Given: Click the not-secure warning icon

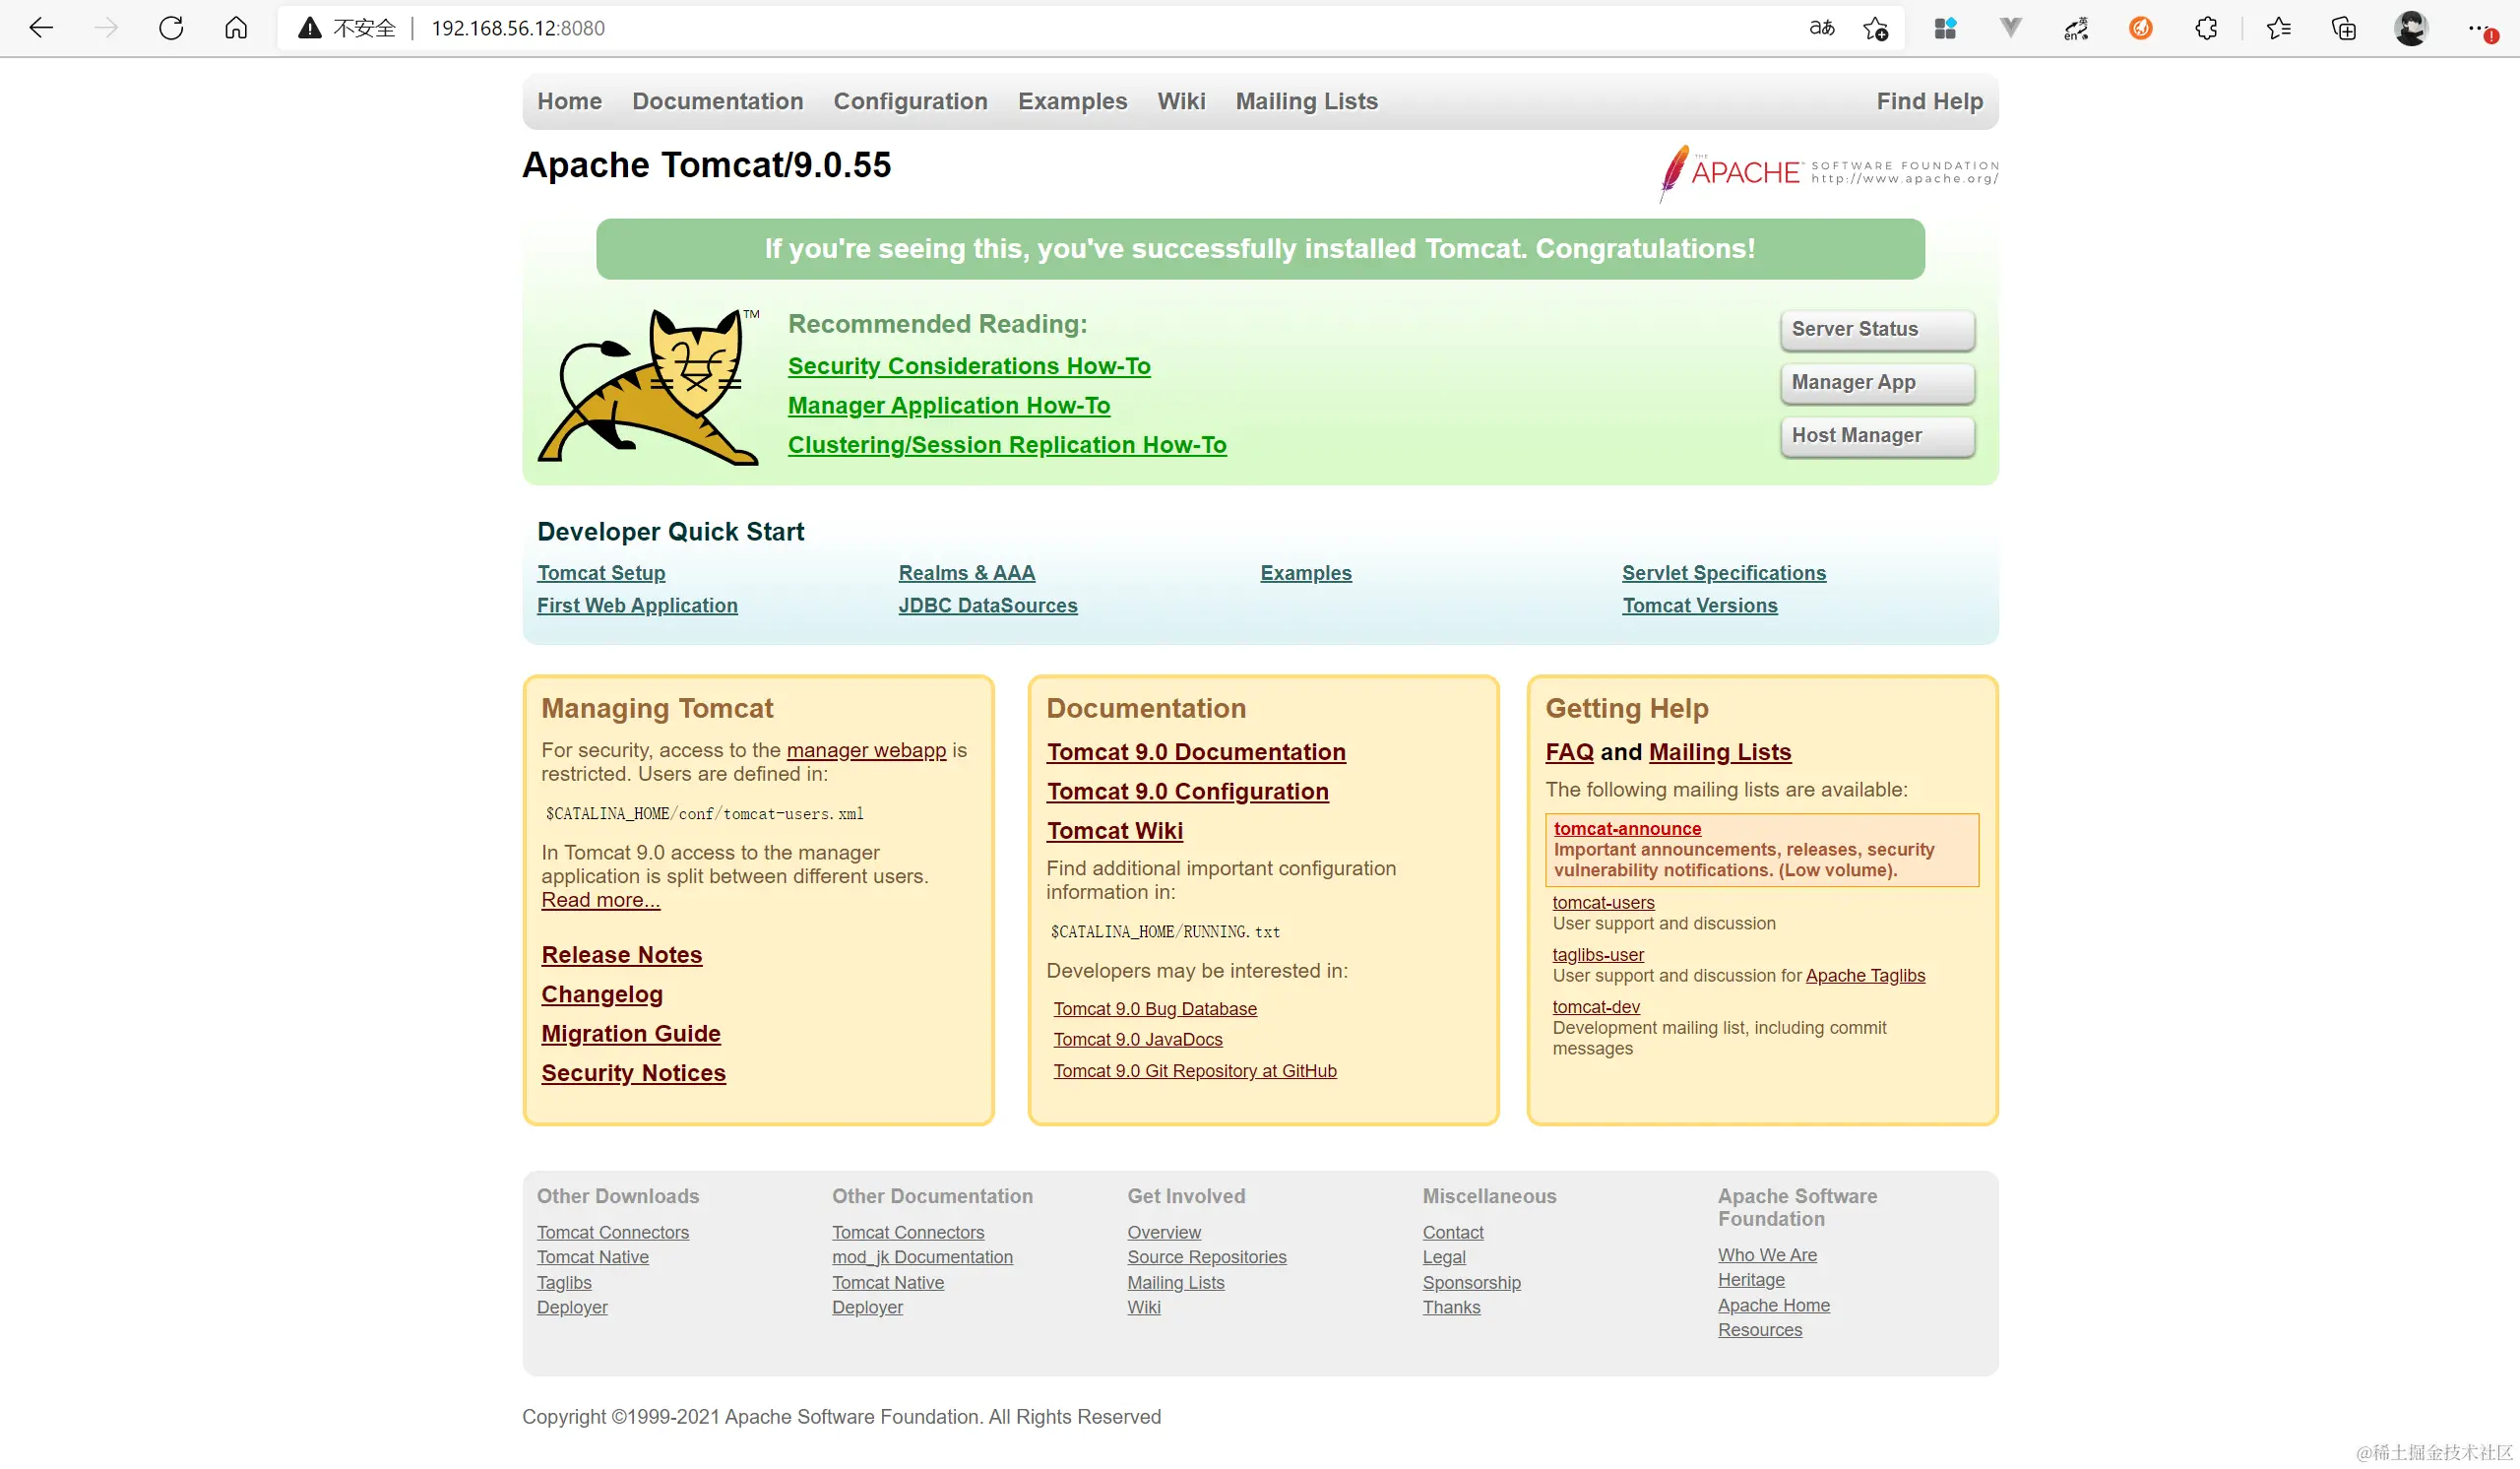Looking at the screenshot, I should [310, 28].
